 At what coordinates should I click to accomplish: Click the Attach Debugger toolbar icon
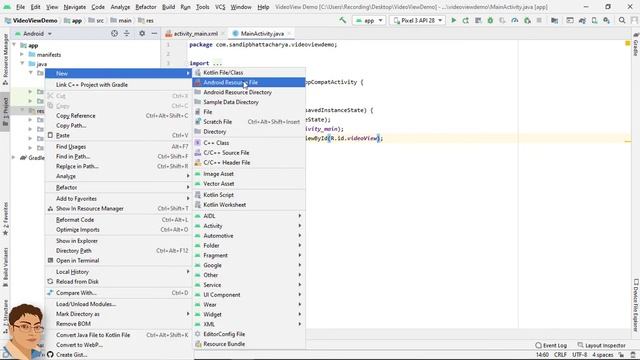(x=527, y=20)
